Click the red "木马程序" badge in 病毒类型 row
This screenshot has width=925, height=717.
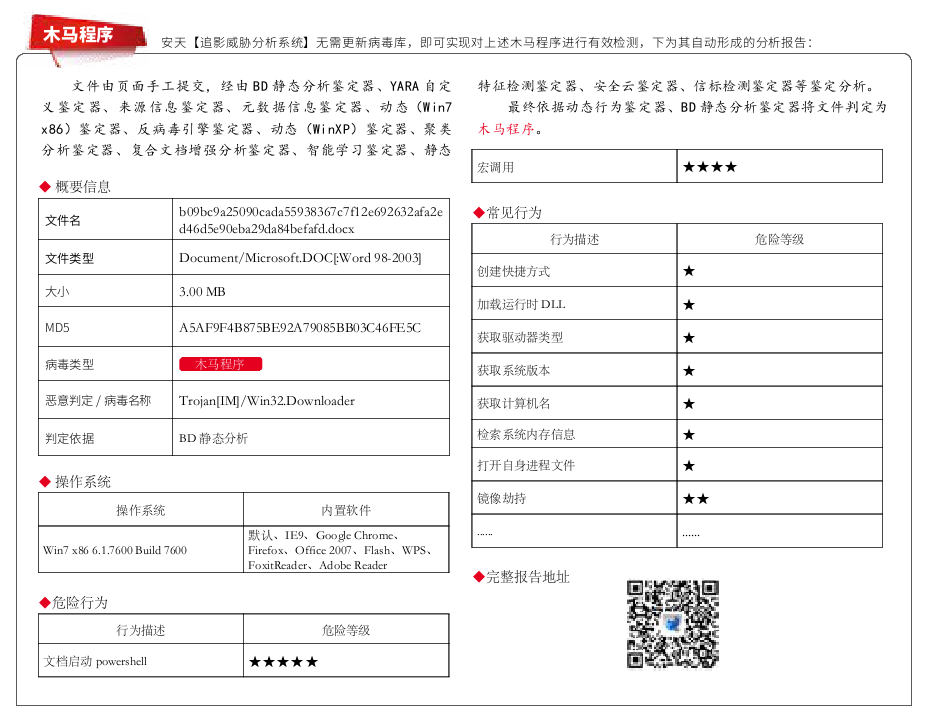(x=221, y=364)
